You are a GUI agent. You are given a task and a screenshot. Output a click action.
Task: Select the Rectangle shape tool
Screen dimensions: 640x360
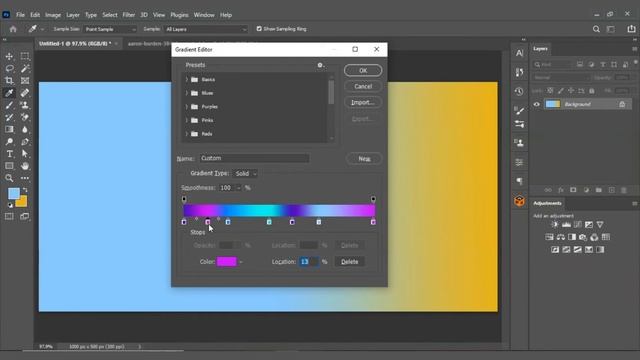[x=9, y=166]
